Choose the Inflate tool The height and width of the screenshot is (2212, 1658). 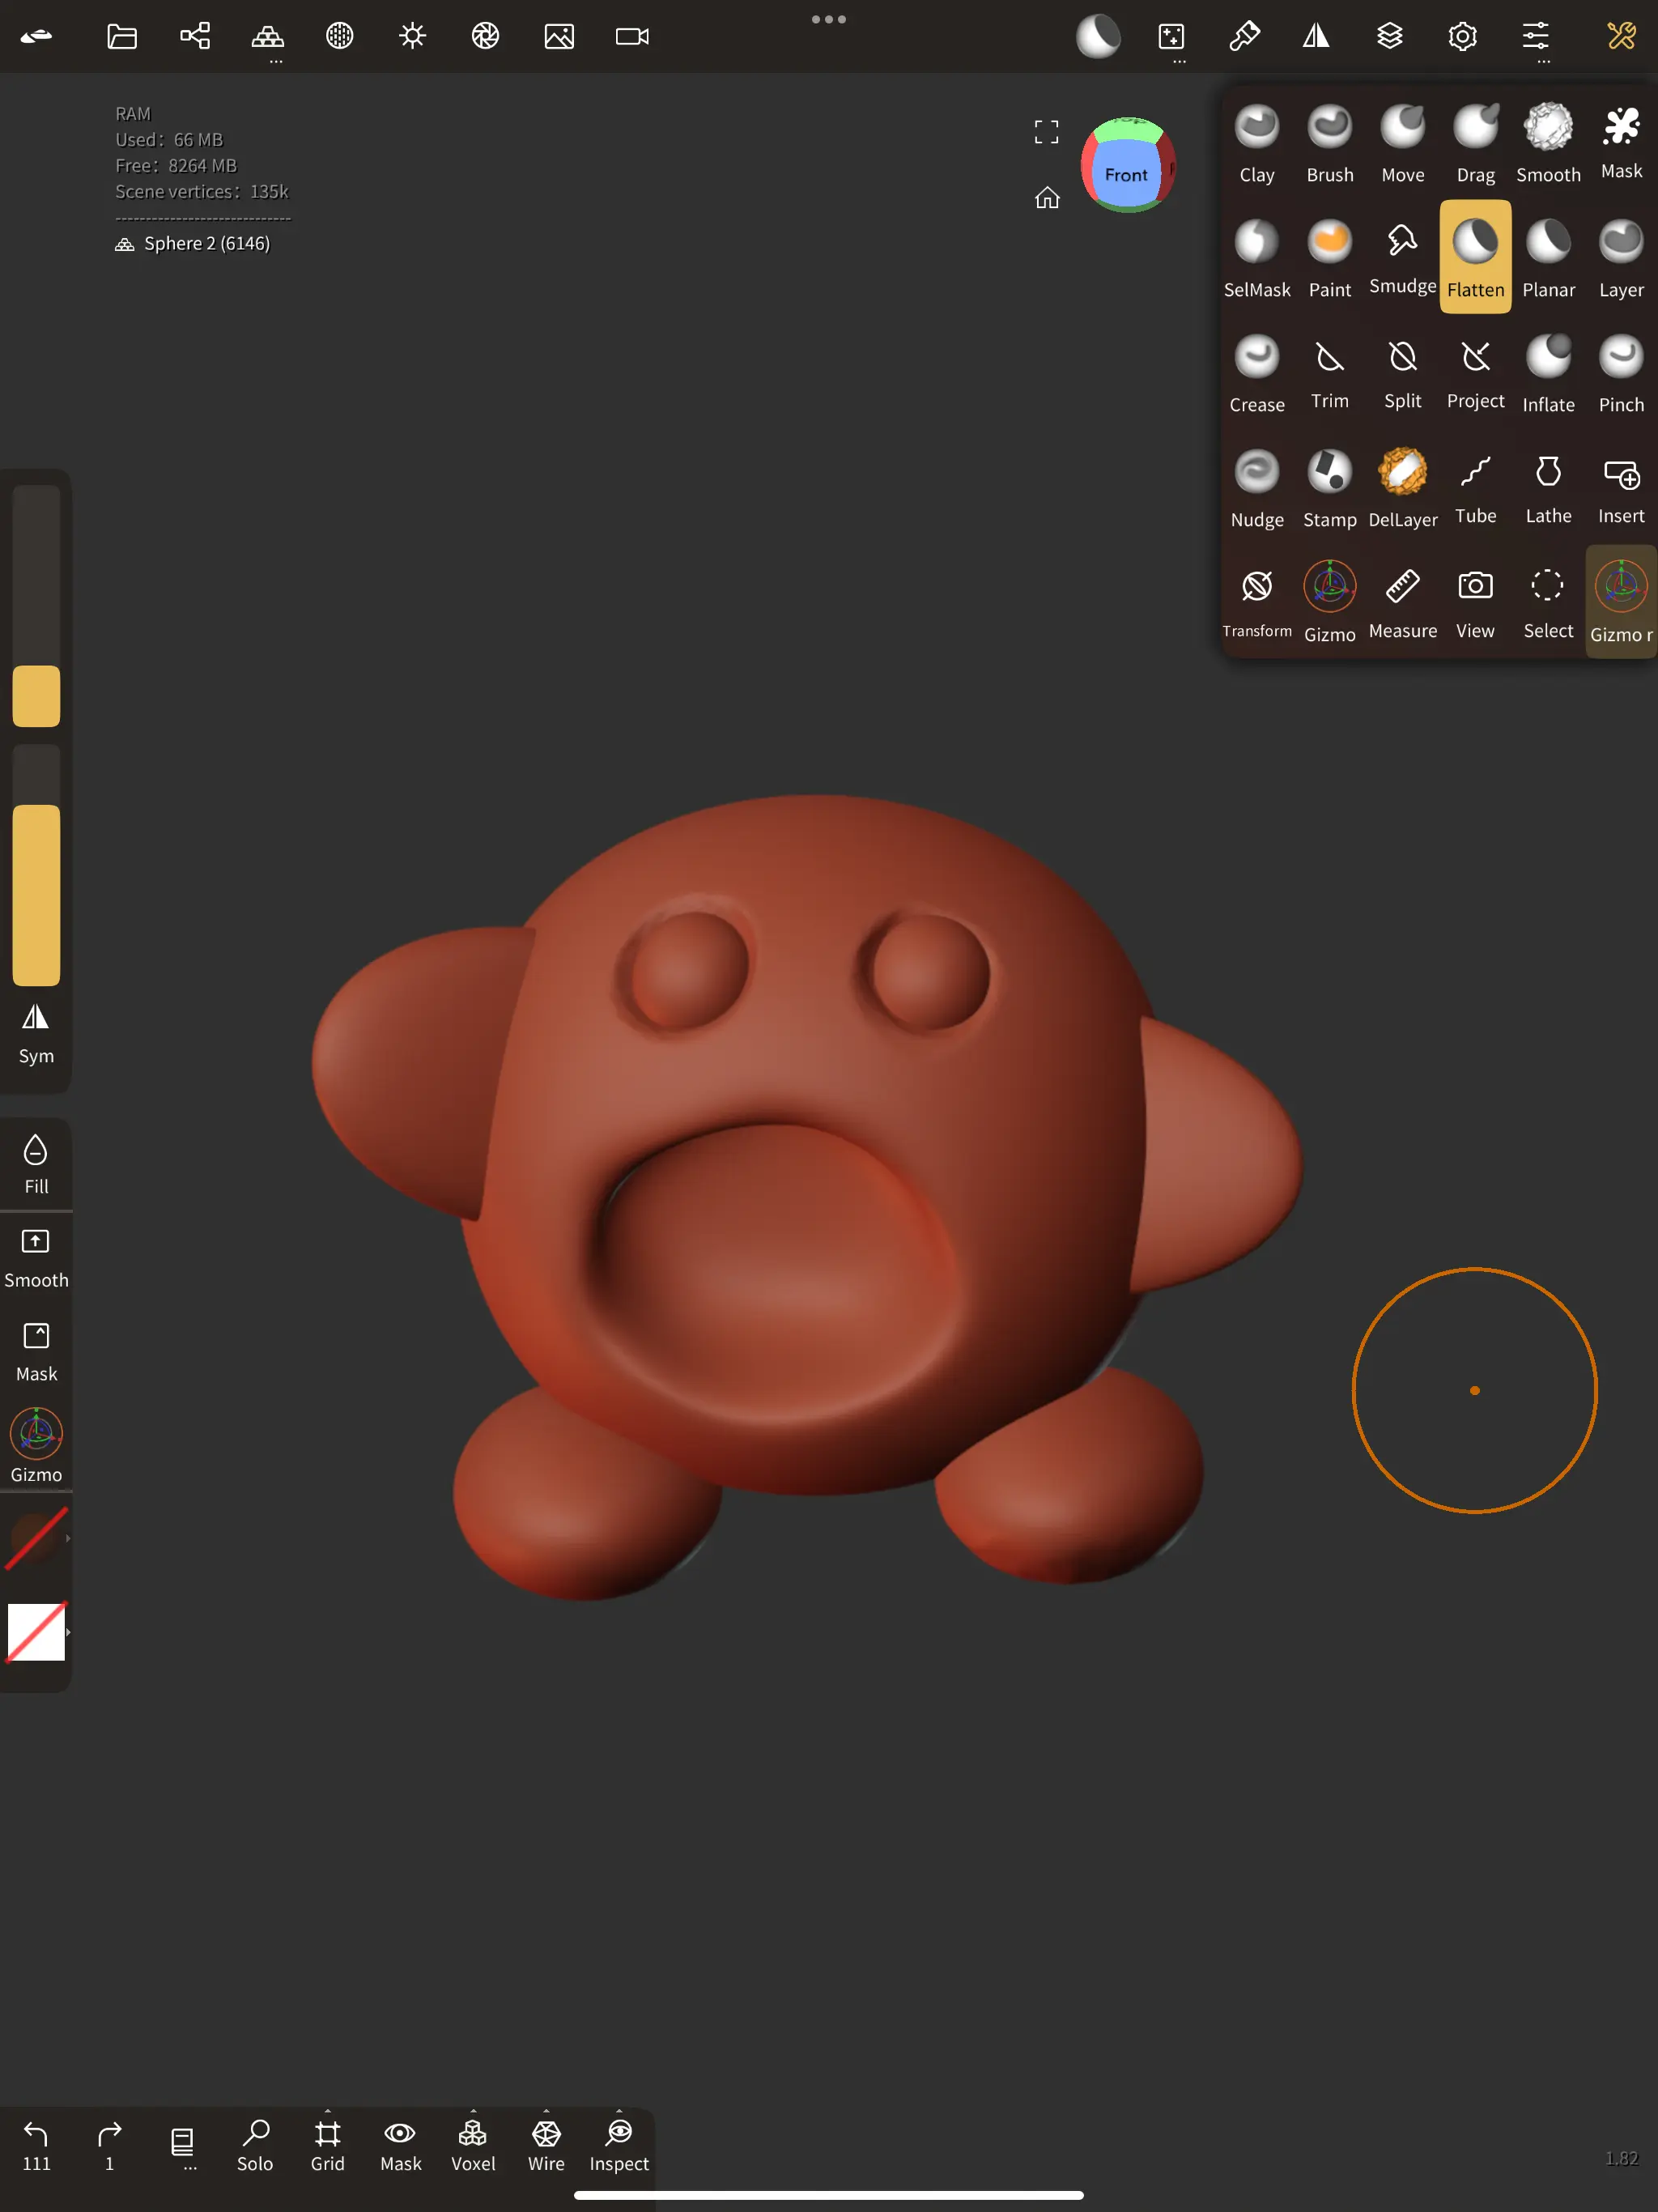click(x=1548, y=373)
